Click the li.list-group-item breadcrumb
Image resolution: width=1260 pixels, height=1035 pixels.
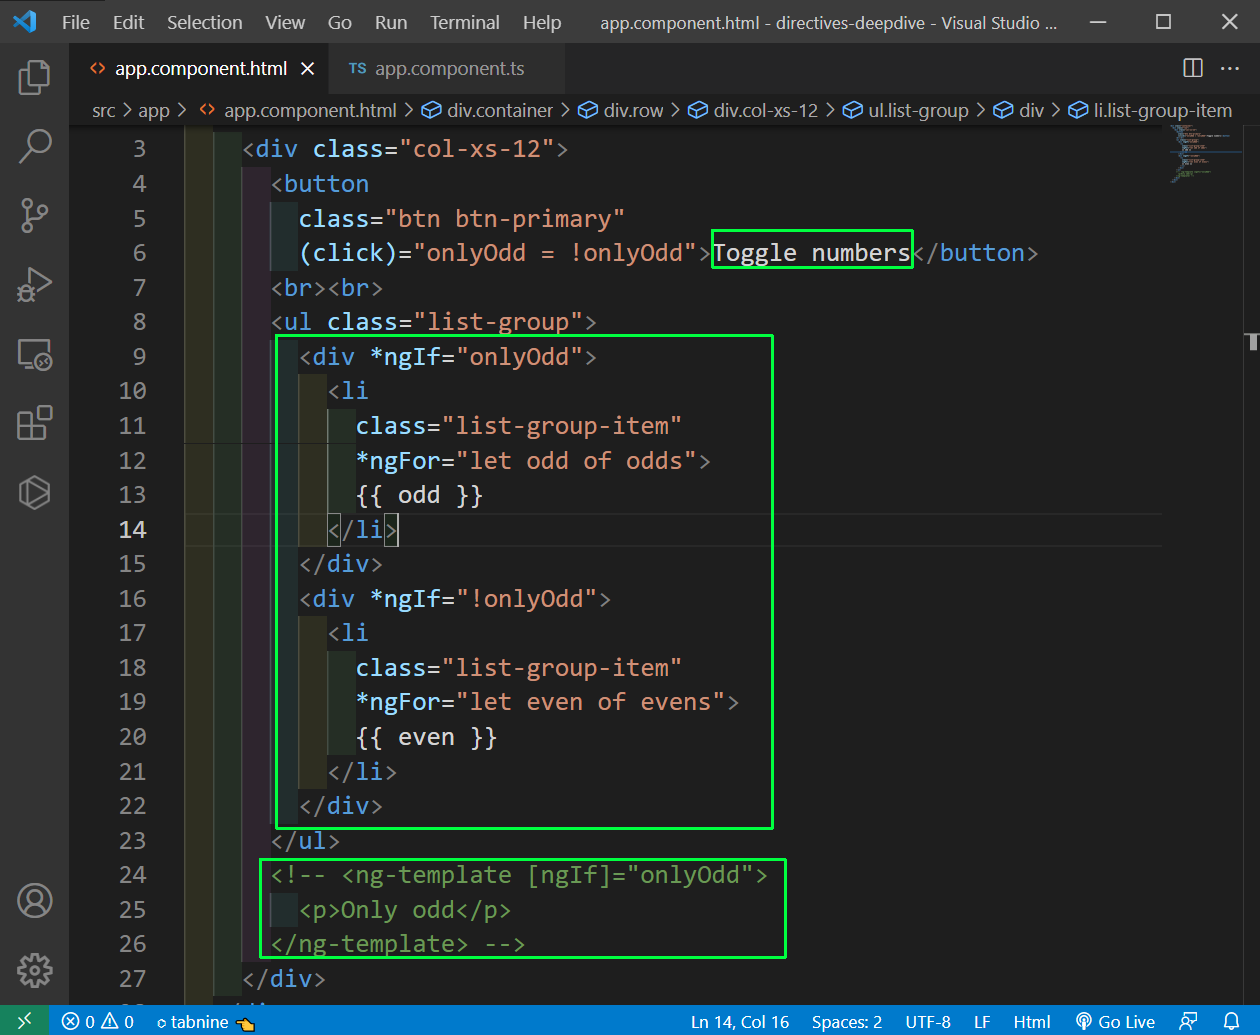[x=1150, y=110]
